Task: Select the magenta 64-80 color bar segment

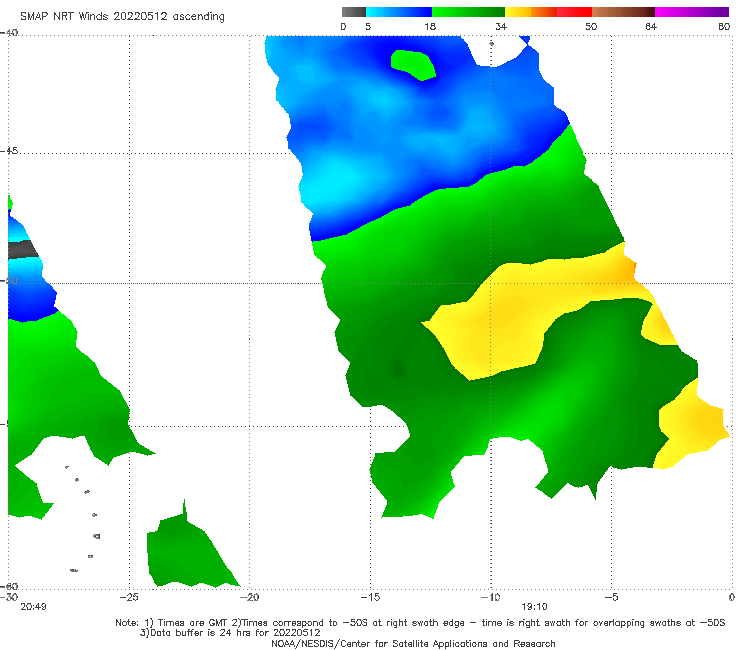Action: coord(692,12)
